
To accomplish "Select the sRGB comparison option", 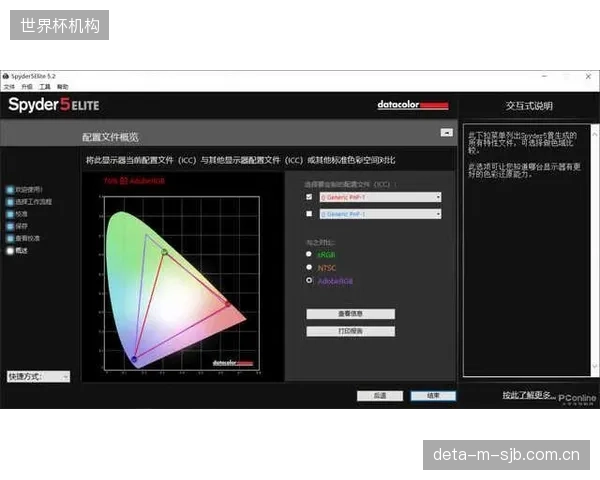I will click(309, 254).
